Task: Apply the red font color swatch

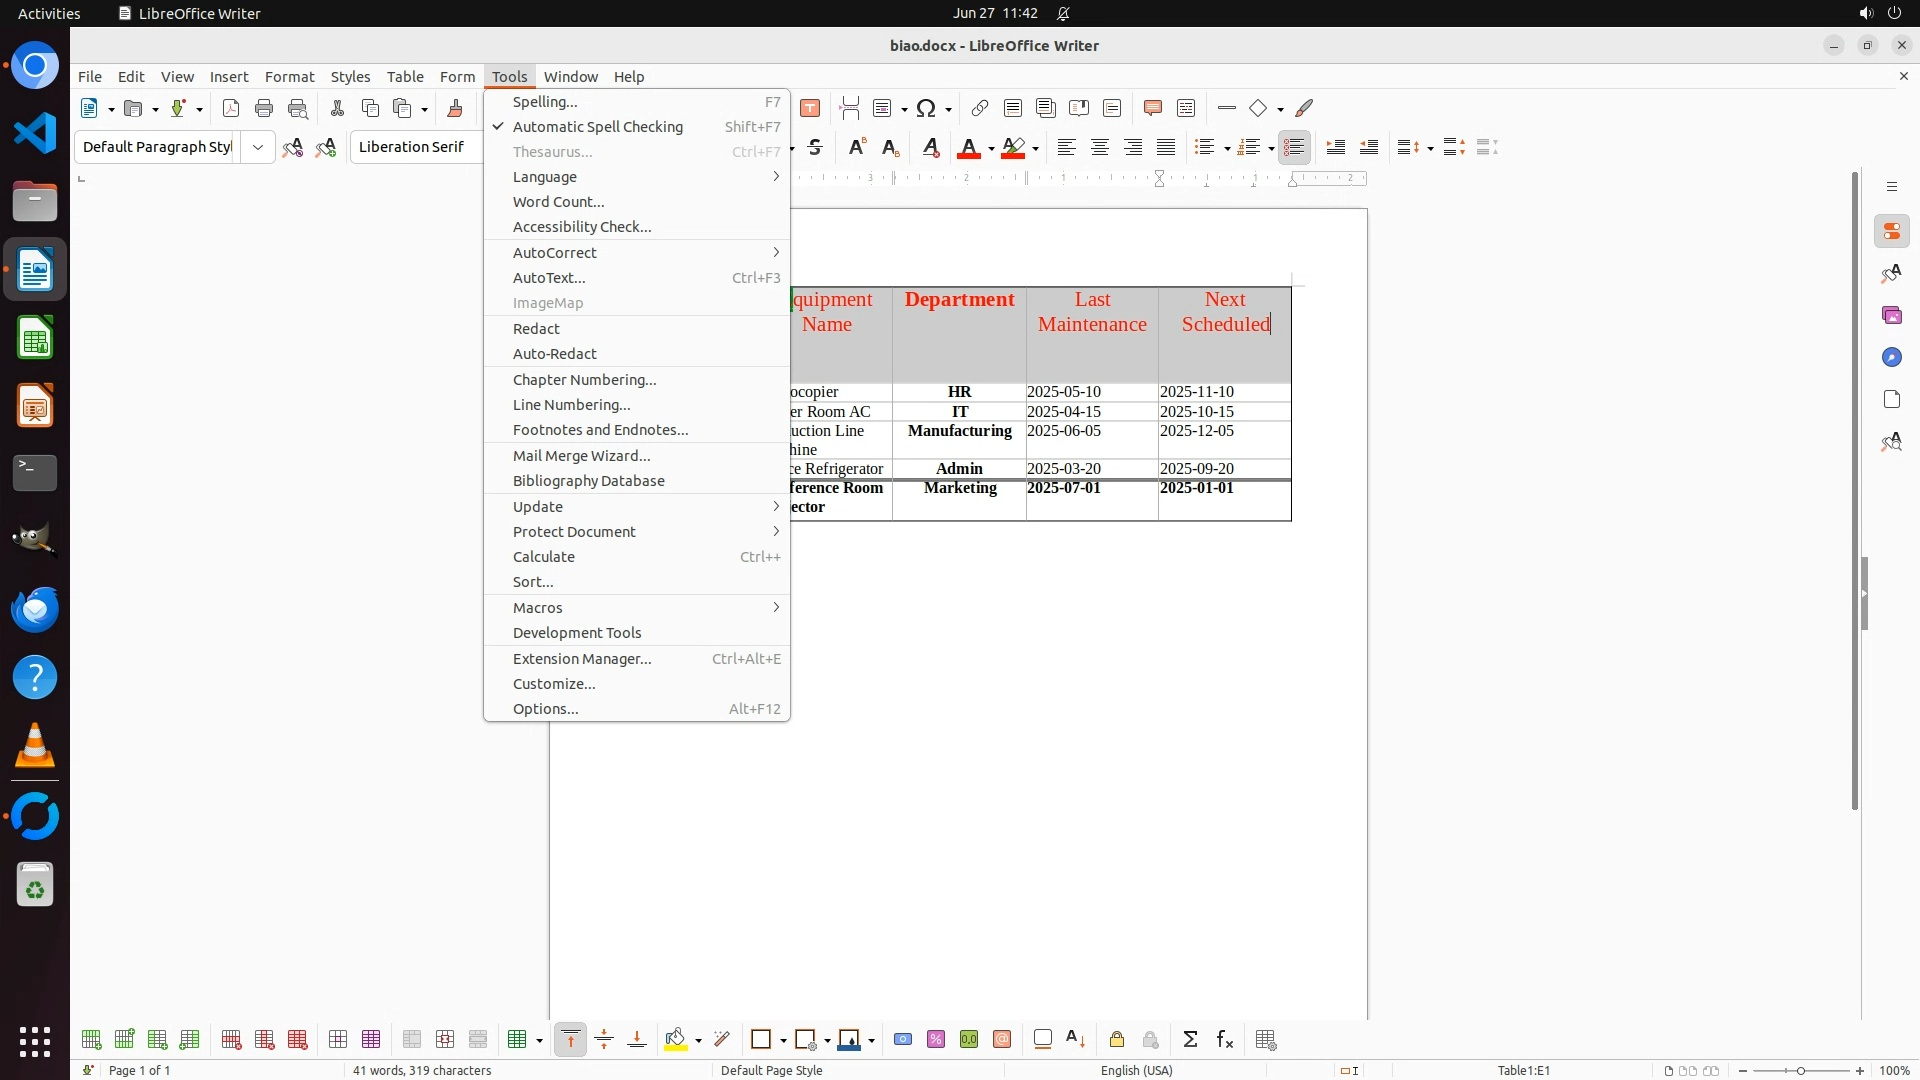Action: [x=967, y=148]
